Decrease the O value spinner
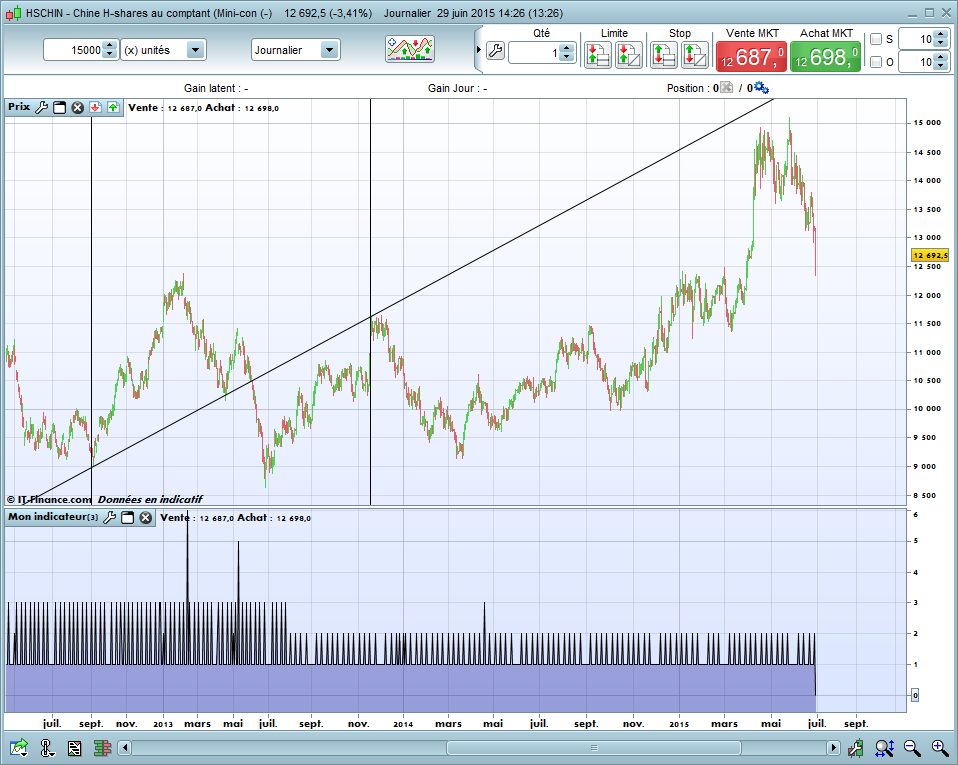Screen dimensions: 958x765 click(x=940, y=67)
